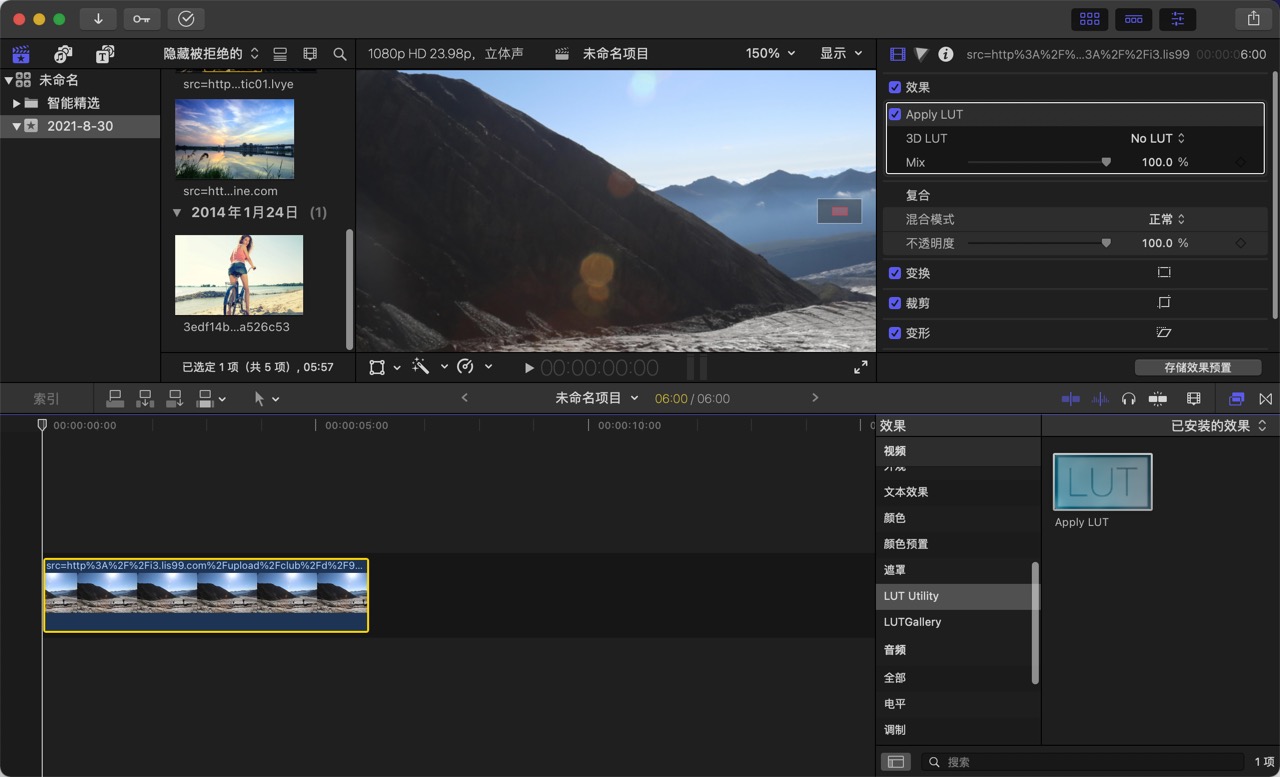The image size is (1280, 777).
Task: Expand the 智能精选 folder
Action: [x=17, y=103]
